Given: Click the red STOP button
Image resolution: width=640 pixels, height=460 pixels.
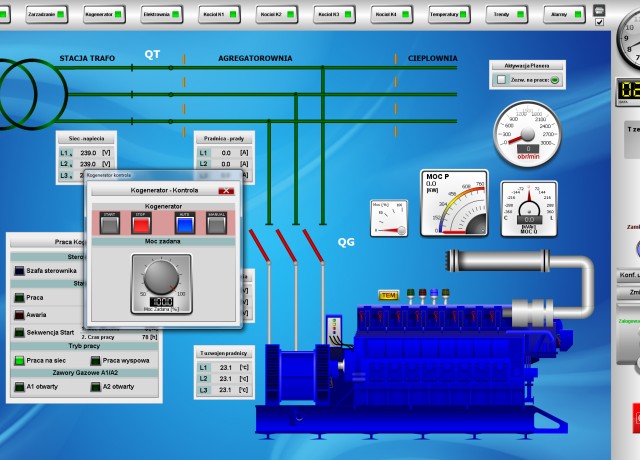Looking at the screenshot, I should tap(141, 223).
